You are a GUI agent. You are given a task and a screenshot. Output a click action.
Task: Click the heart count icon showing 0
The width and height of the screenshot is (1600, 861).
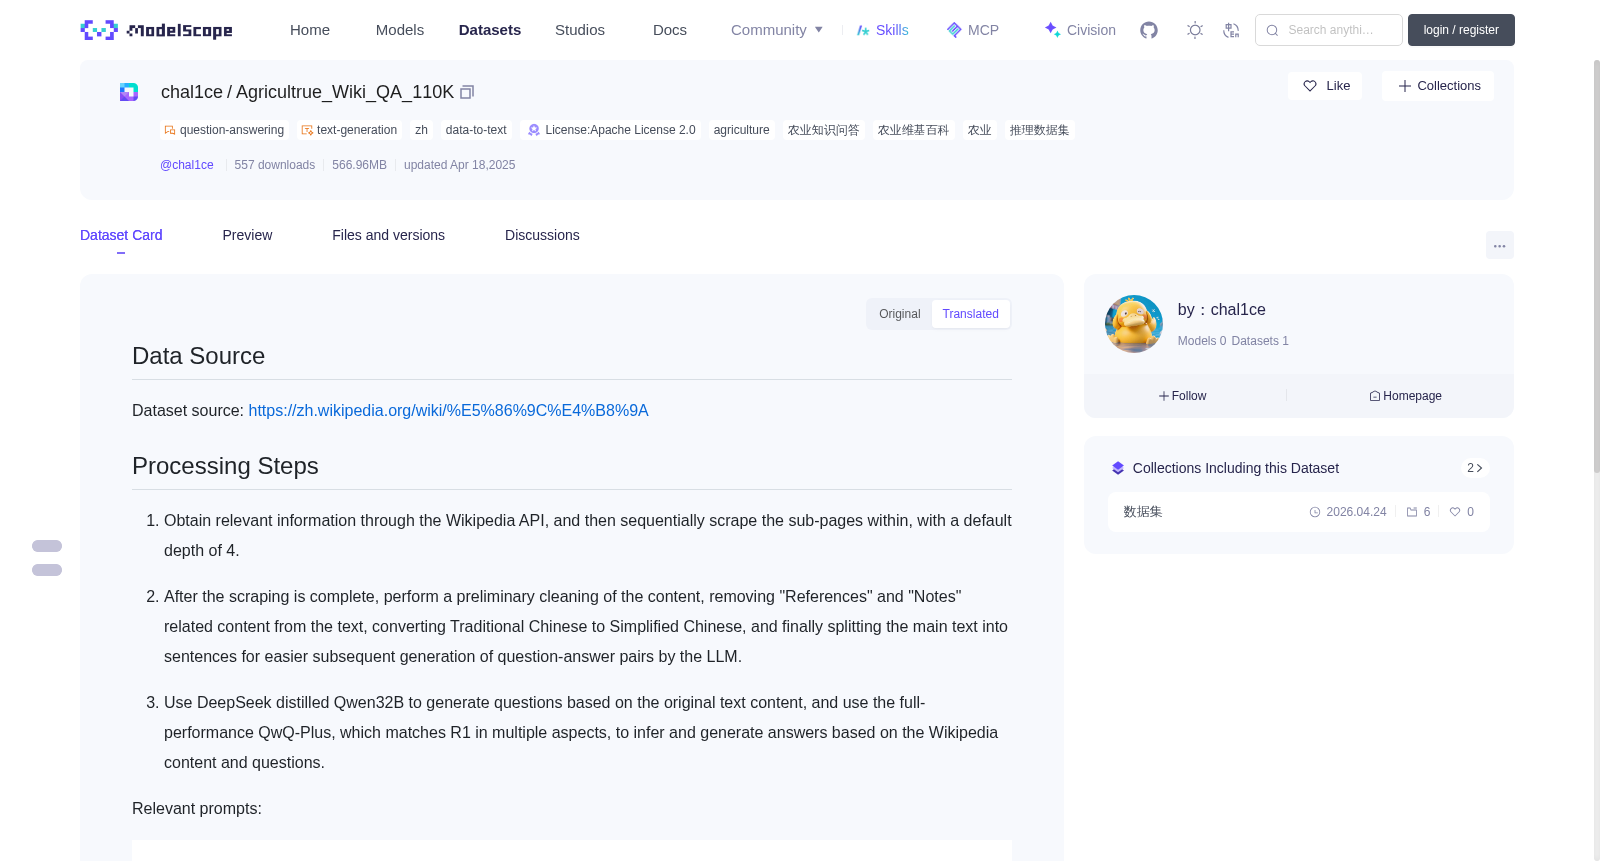1455,512
